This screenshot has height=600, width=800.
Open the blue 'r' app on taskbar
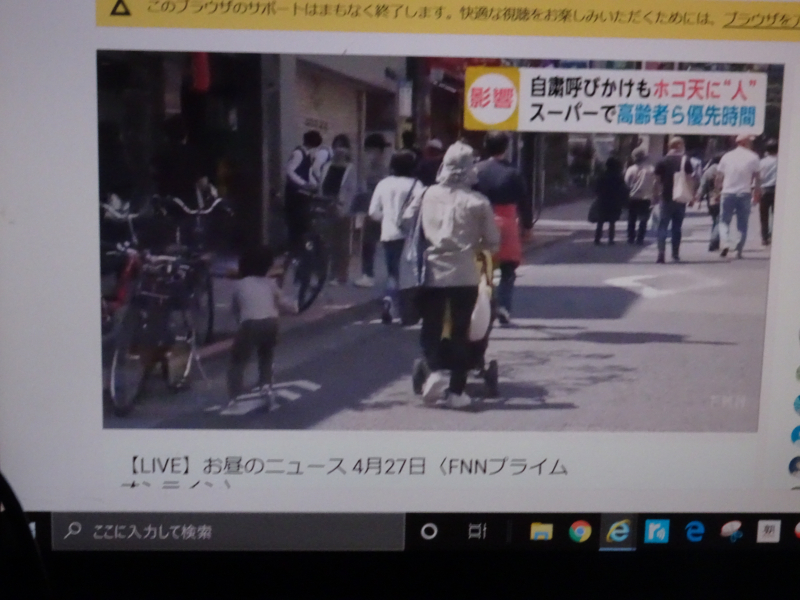pyautogui.click(x=656, y=532)
